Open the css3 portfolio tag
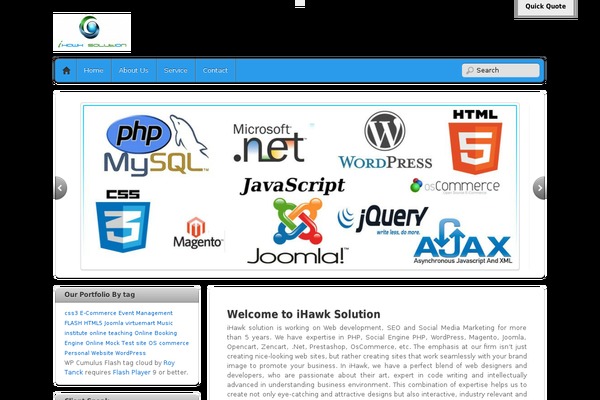Viewport: 600px width, 400px height. [x=71, y=313]
